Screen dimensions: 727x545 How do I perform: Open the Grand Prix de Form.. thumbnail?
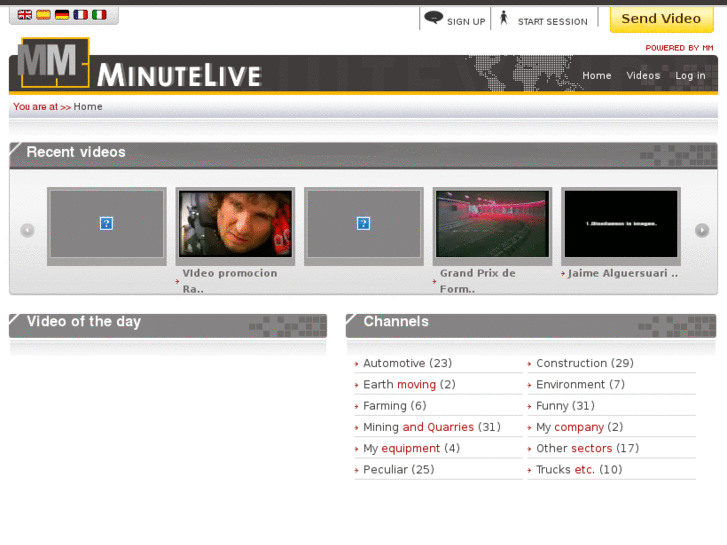[x=492, y=226]
